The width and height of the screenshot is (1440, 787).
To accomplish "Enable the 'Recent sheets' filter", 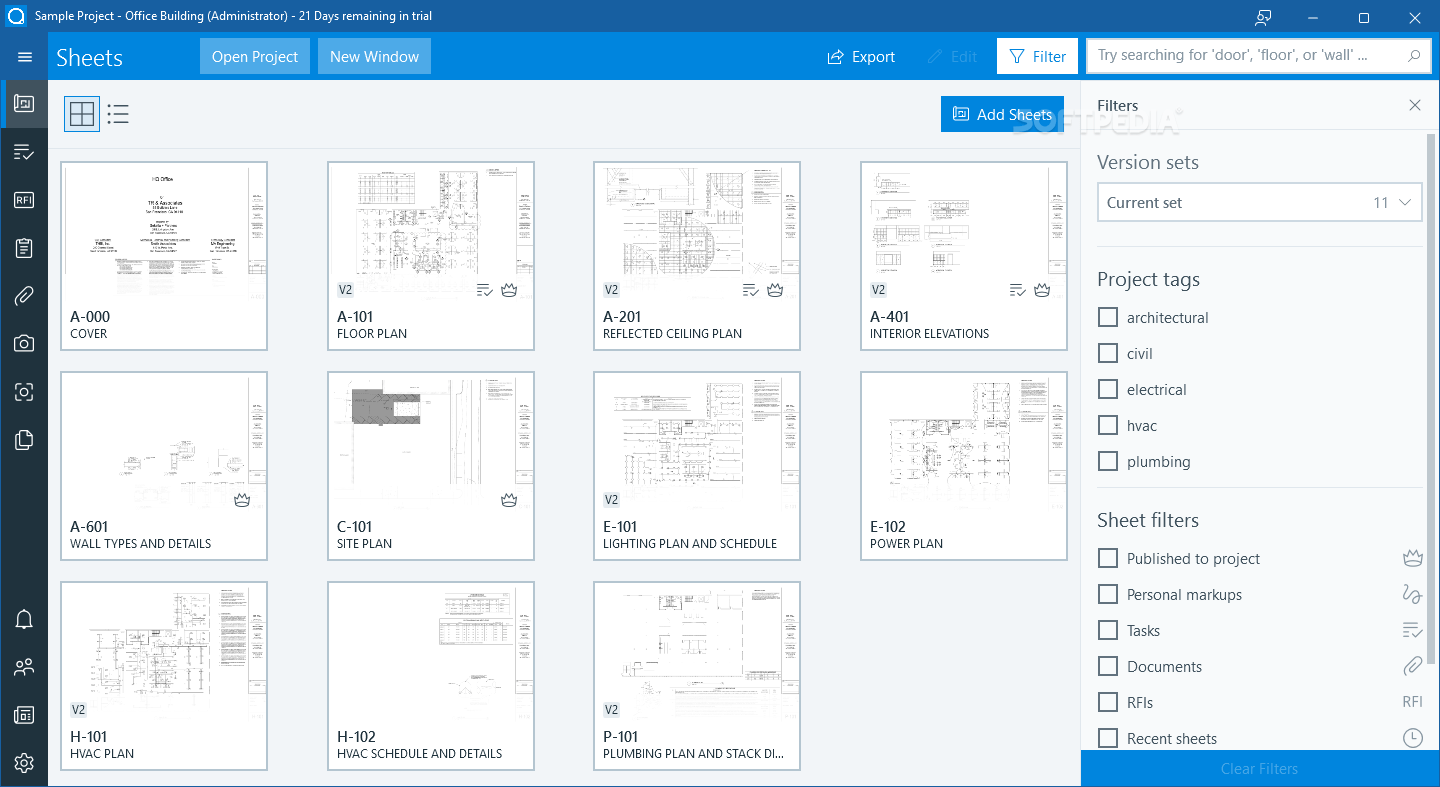I will [1107, 738].
